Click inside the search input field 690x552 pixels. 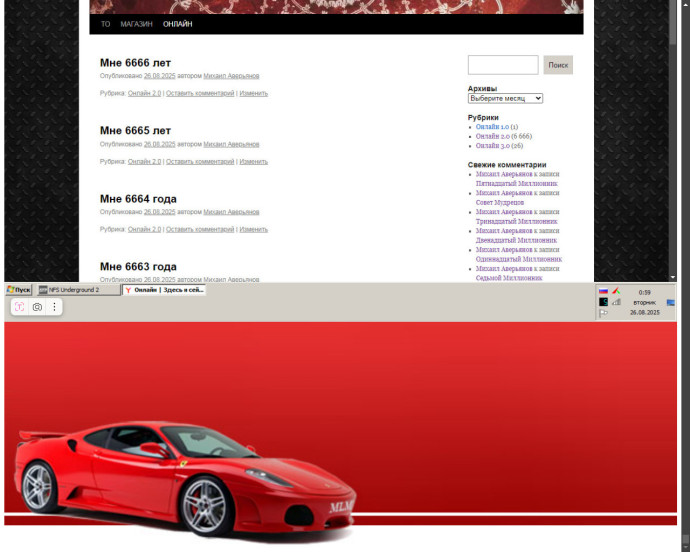pyautogui.click(x=503, y=65)
